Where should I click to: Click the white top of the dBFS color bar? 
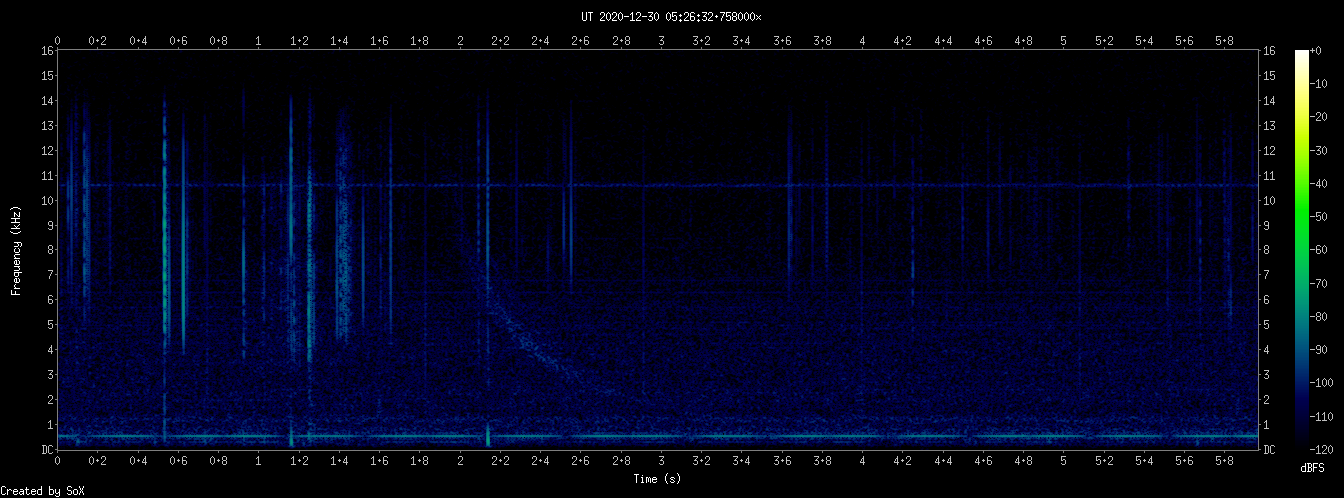pos(1301,54)
